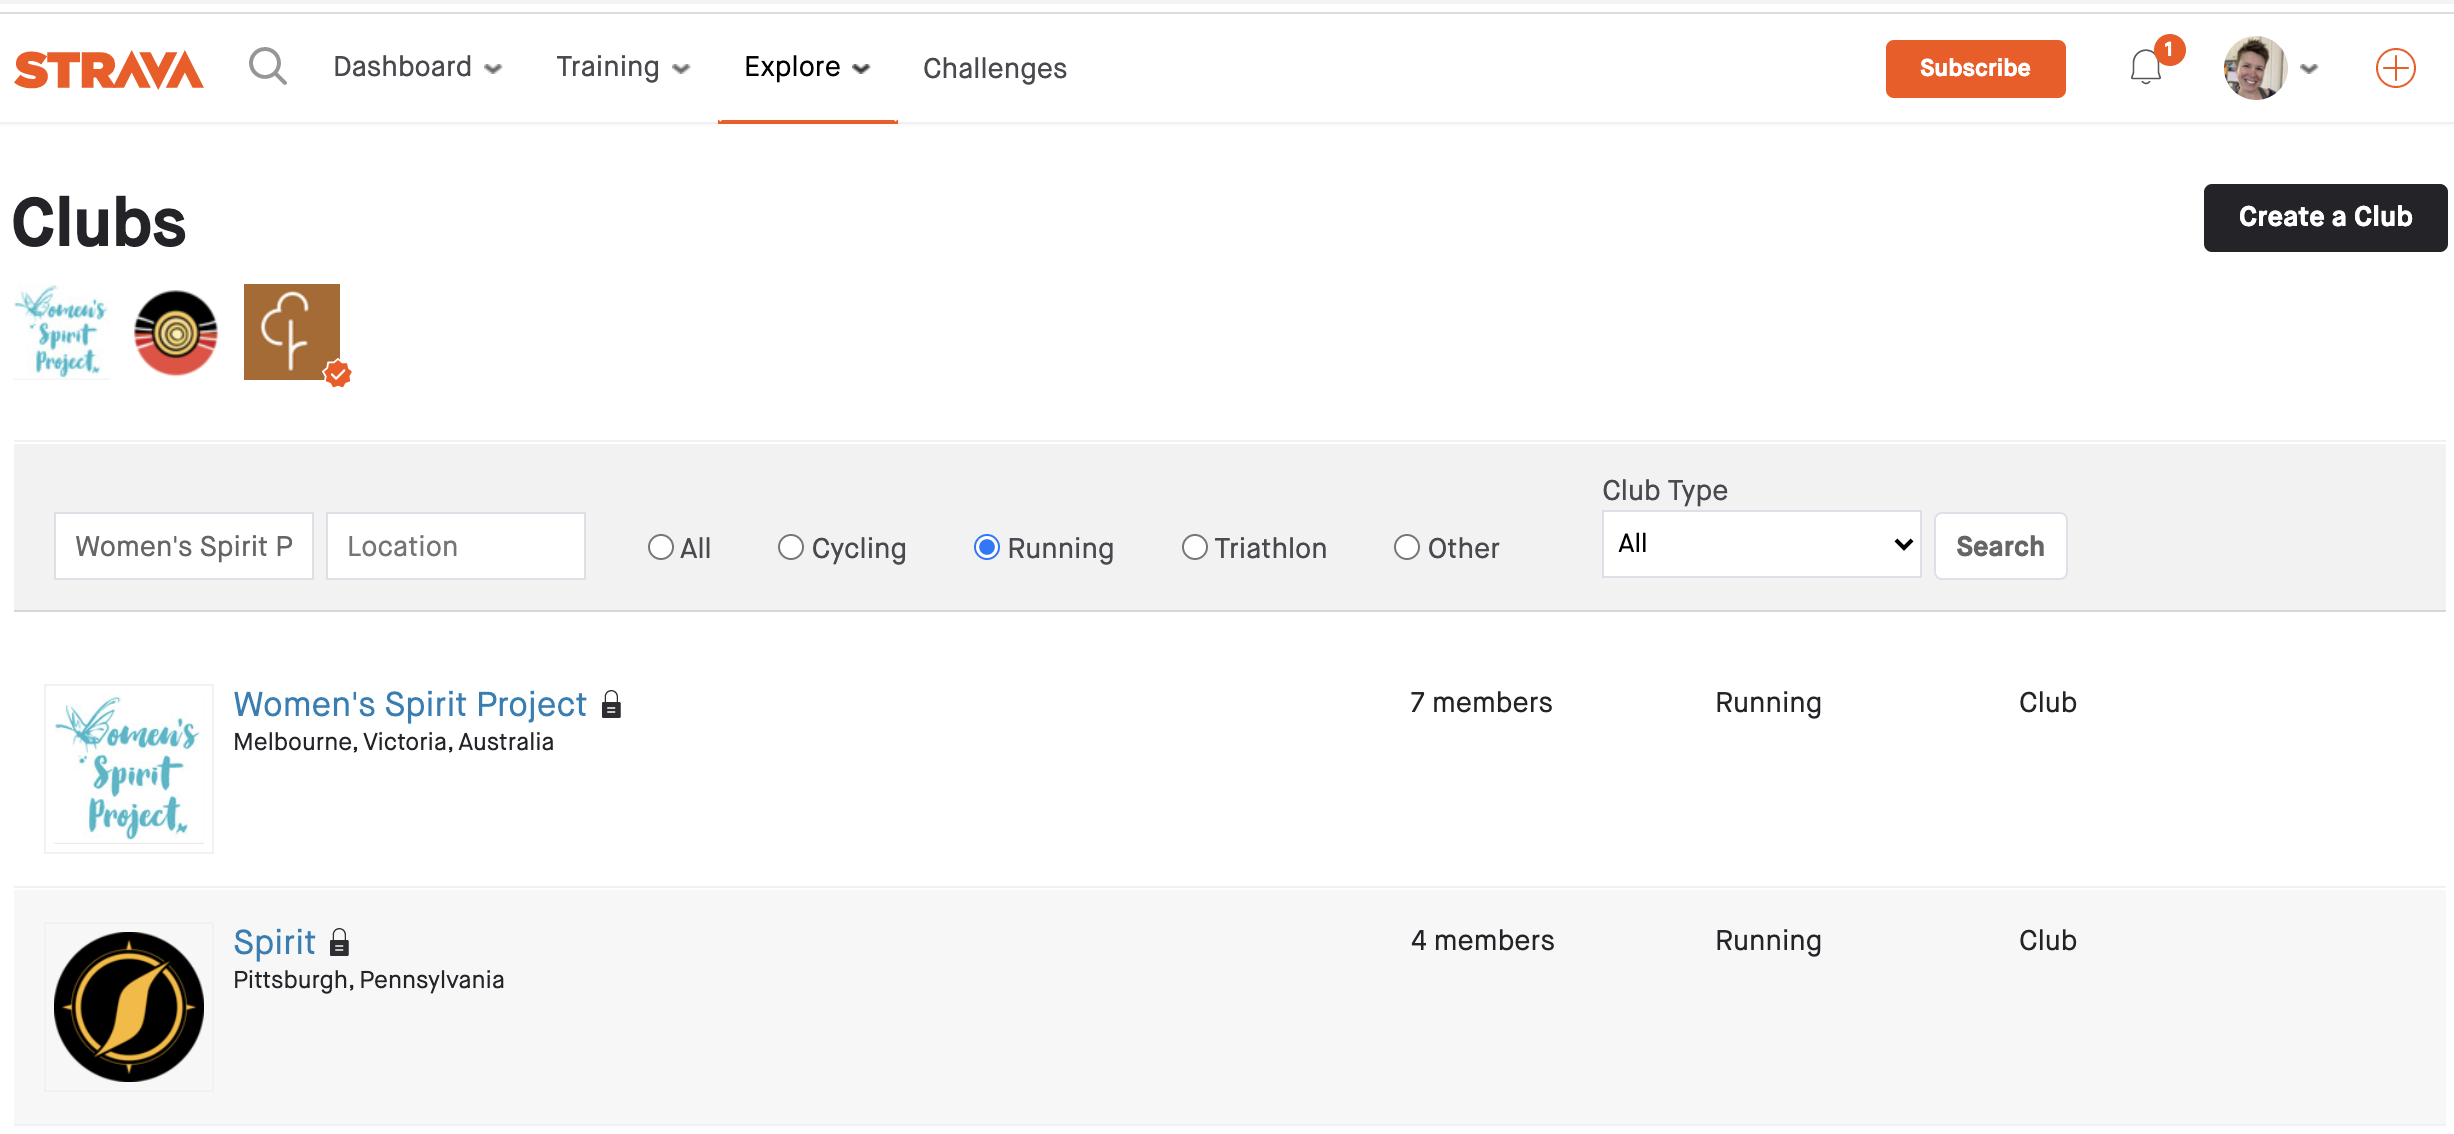Select the Running radio button
This screenshot has width=2454, height=1134.
click(986, 547)
